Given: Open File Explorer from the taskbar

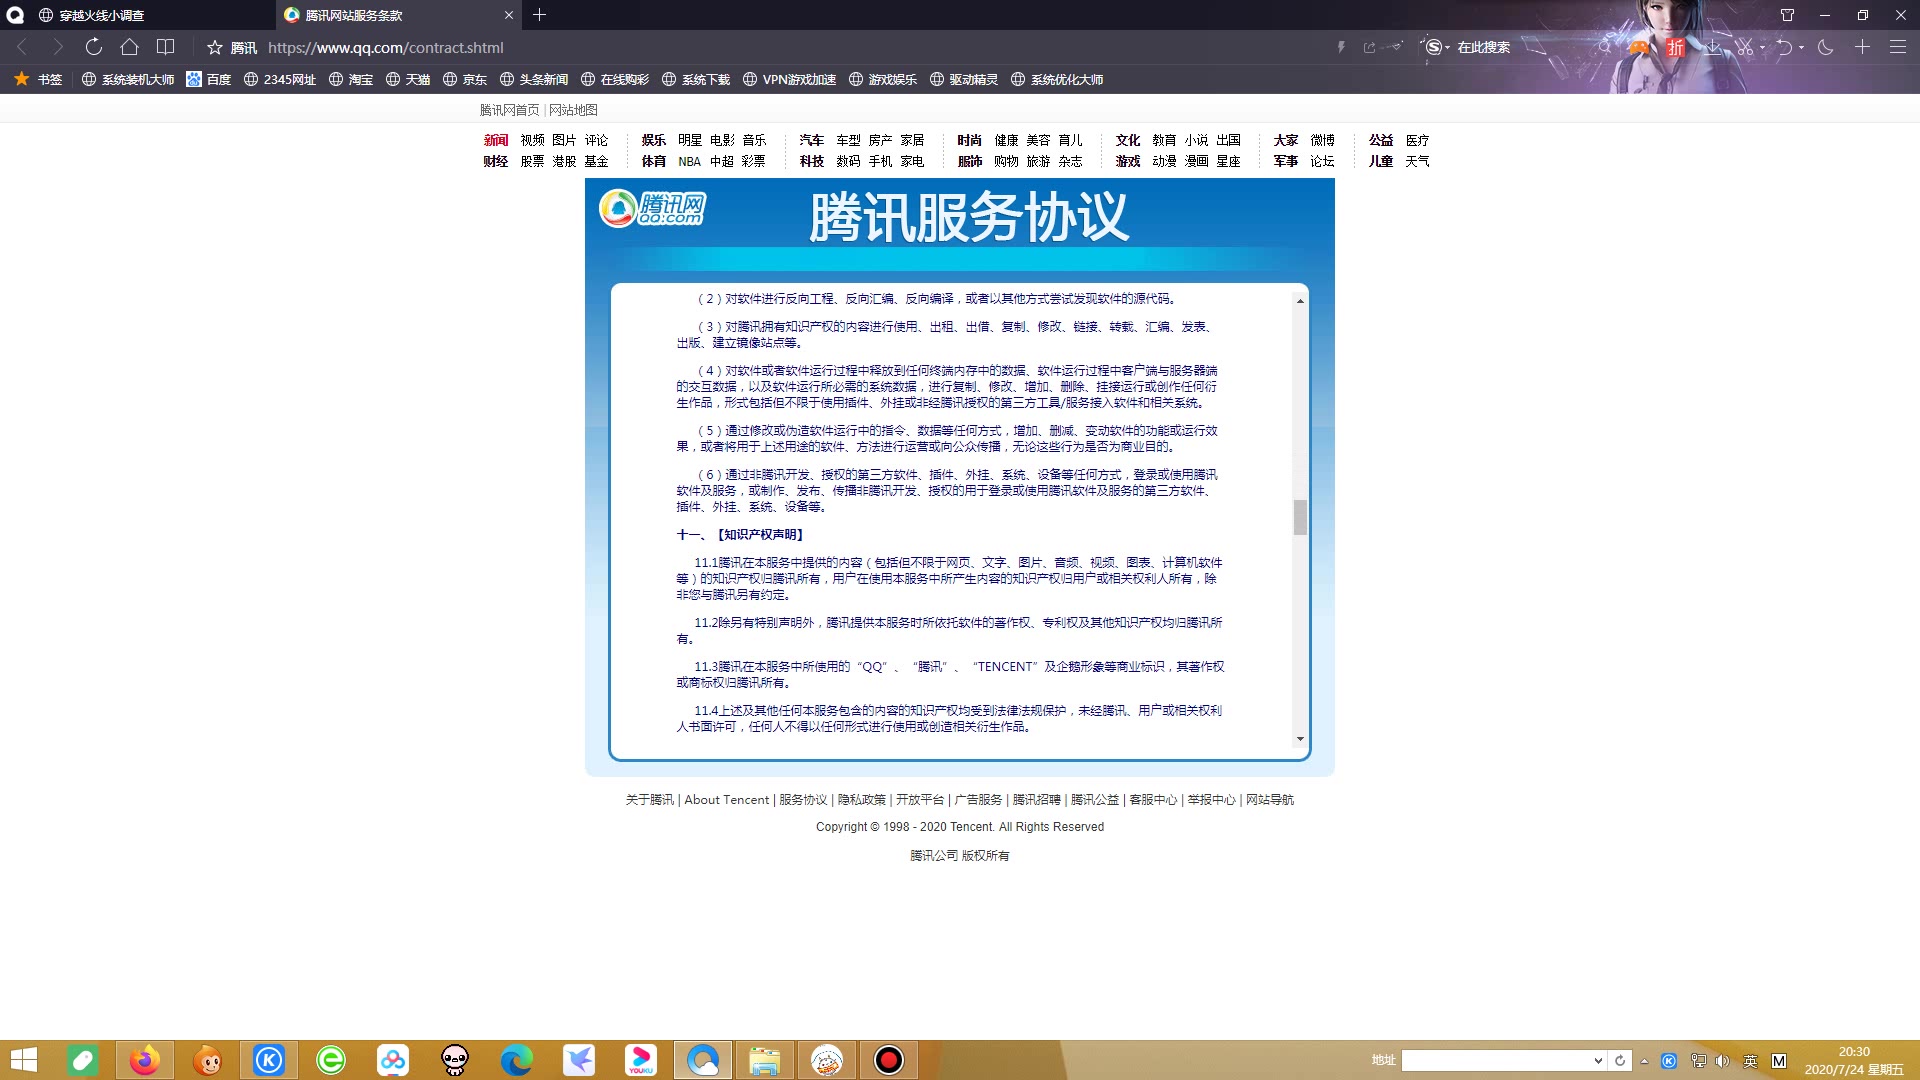Looking at the screenshot, I should 765,1060.
